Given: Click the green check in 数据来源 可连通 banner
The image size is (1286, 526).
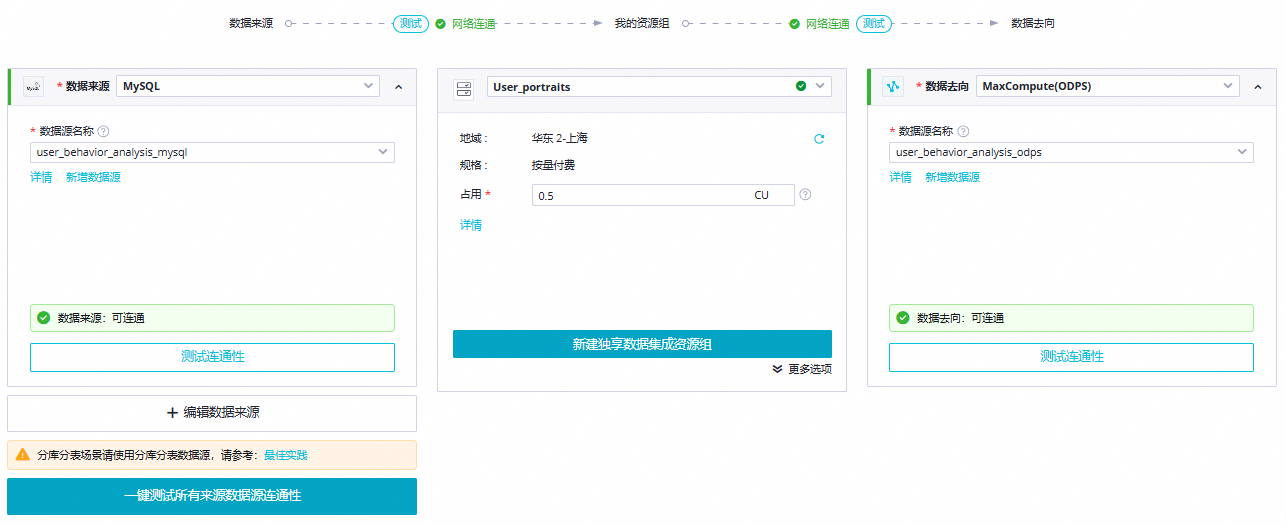Looking at the screenshot, I should point(43,318).
